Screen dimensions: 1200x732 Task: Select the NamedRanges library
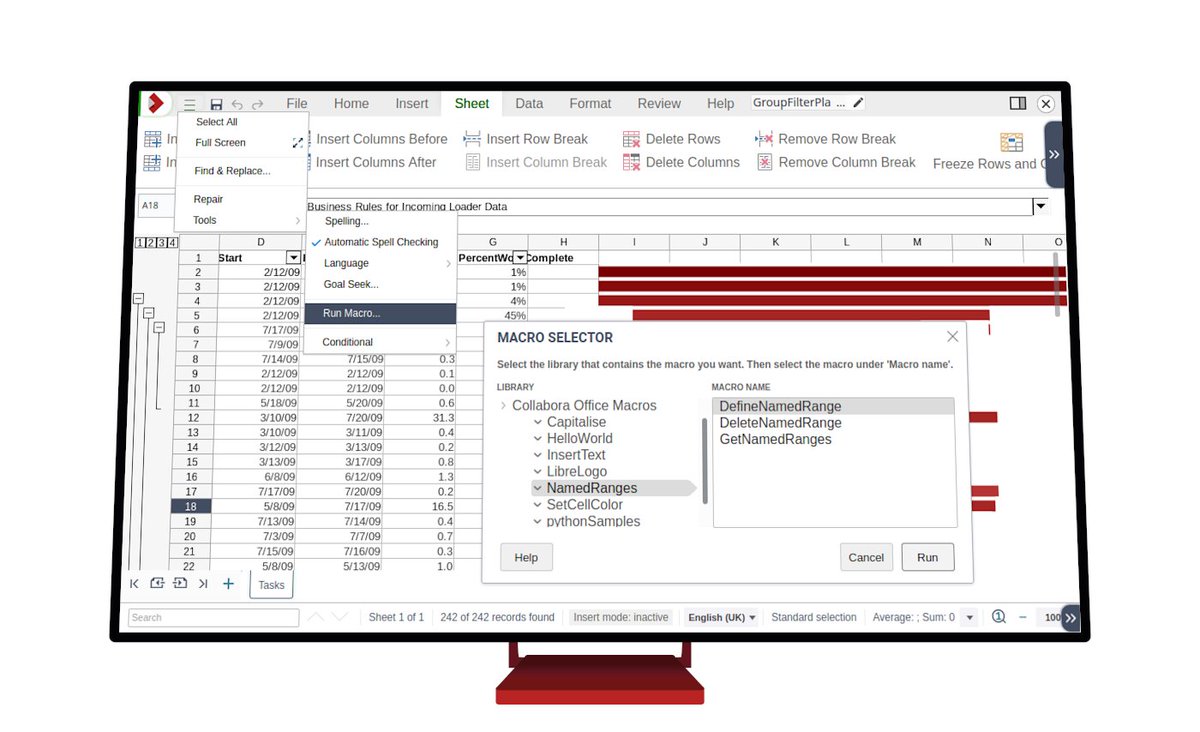click(591, 488)
